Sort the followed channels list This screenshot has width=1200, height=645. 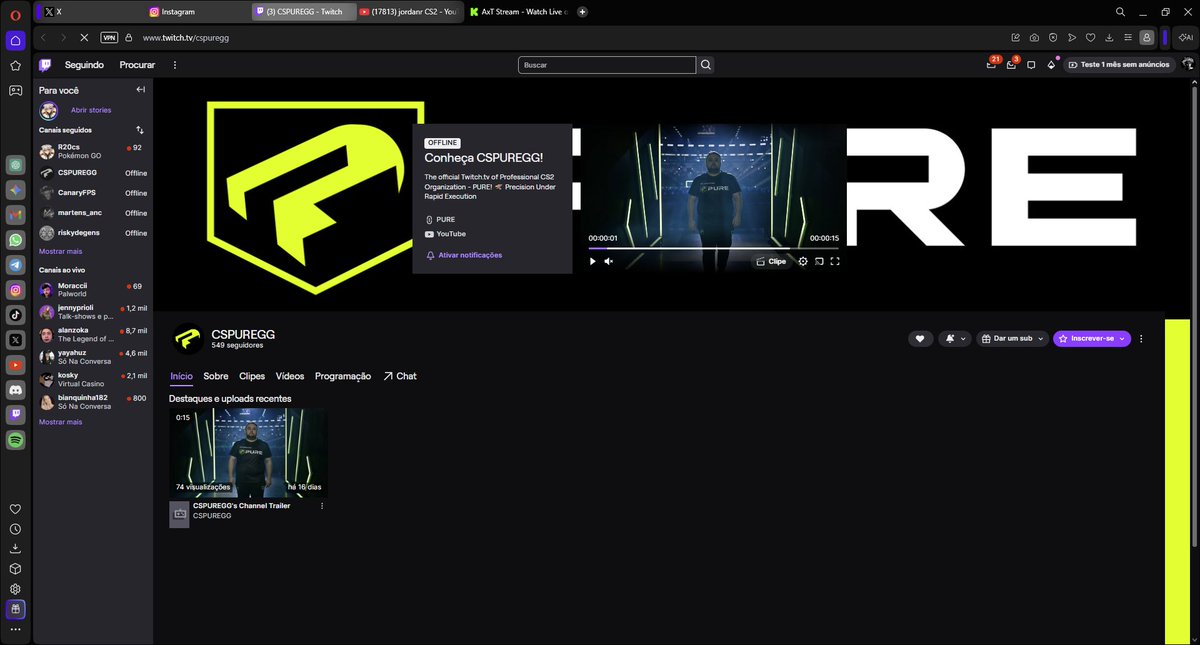point(140,130)
